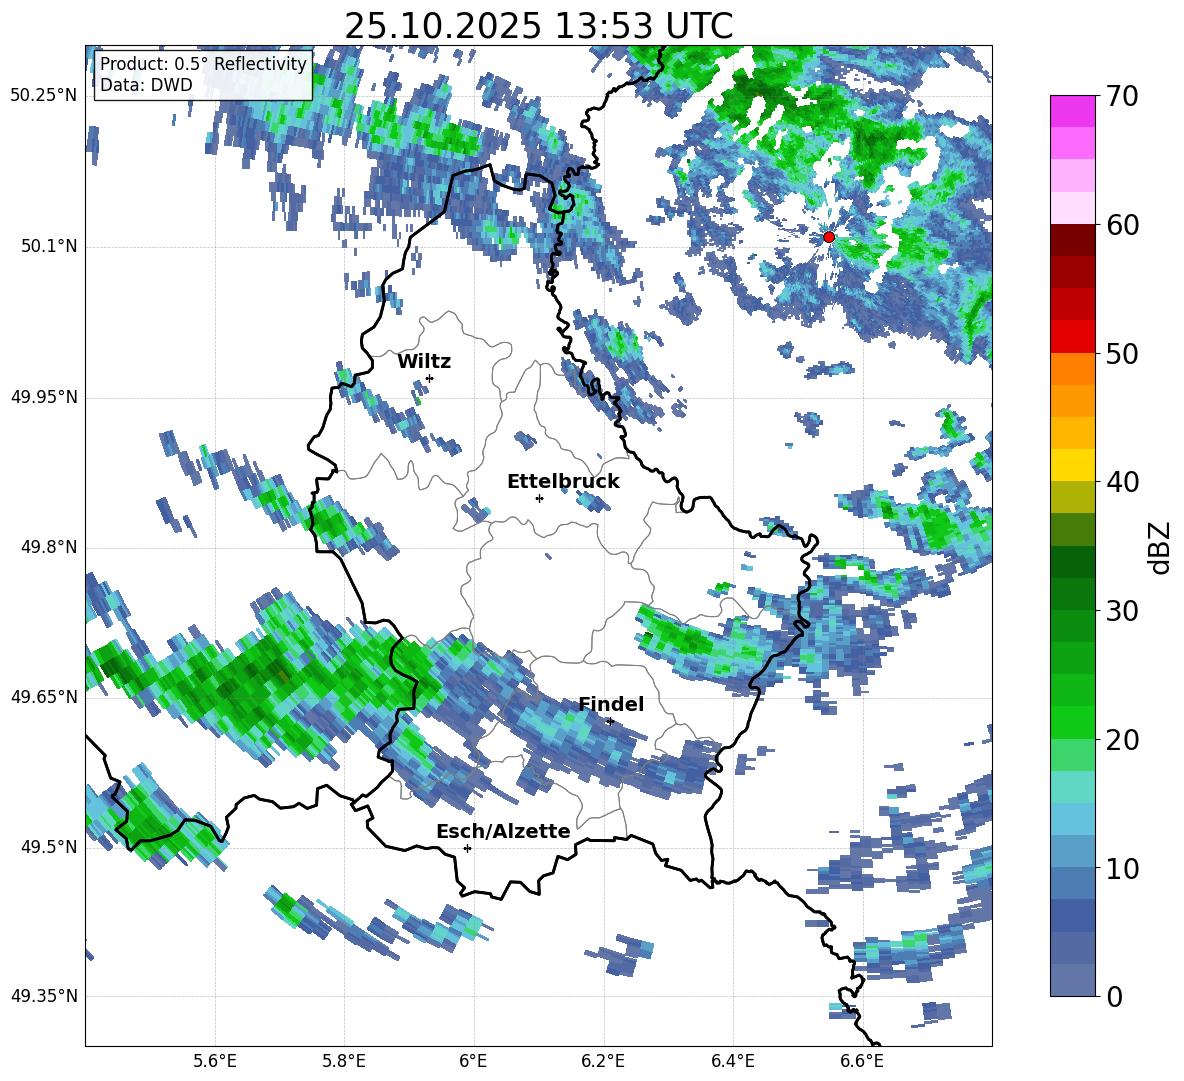Click the 50.1°N latitude label
The image size is (1184, 1081).
pyautogui.click(x=49, y=247)
